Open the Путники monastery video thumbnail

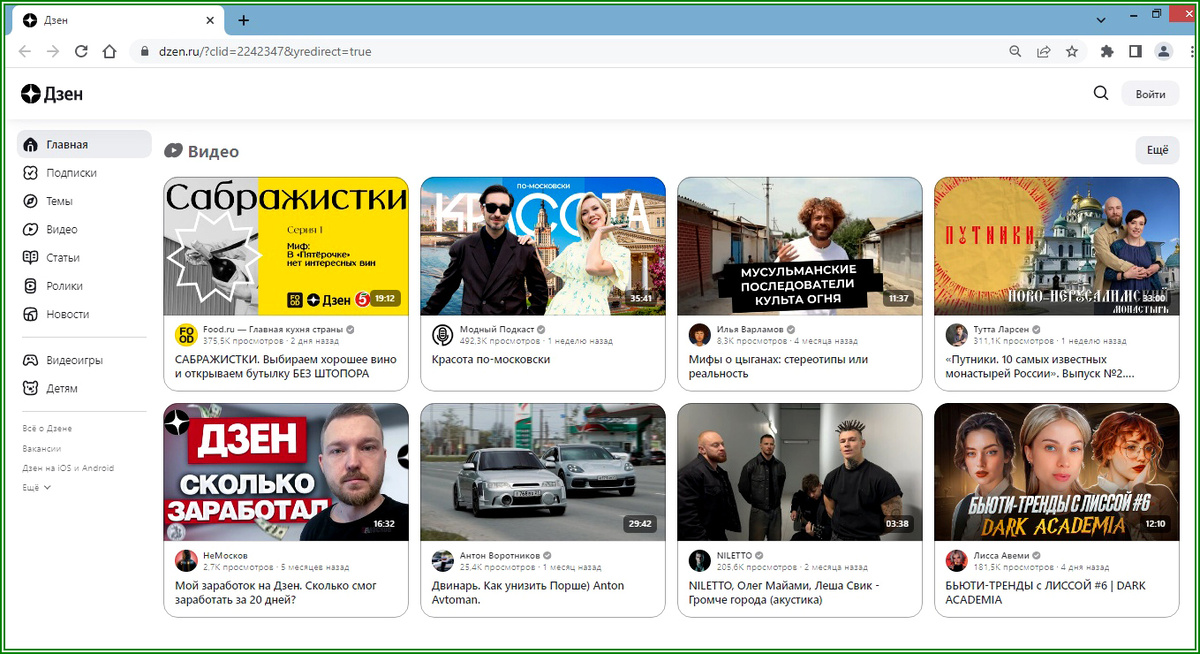[x=1057, y=246]
